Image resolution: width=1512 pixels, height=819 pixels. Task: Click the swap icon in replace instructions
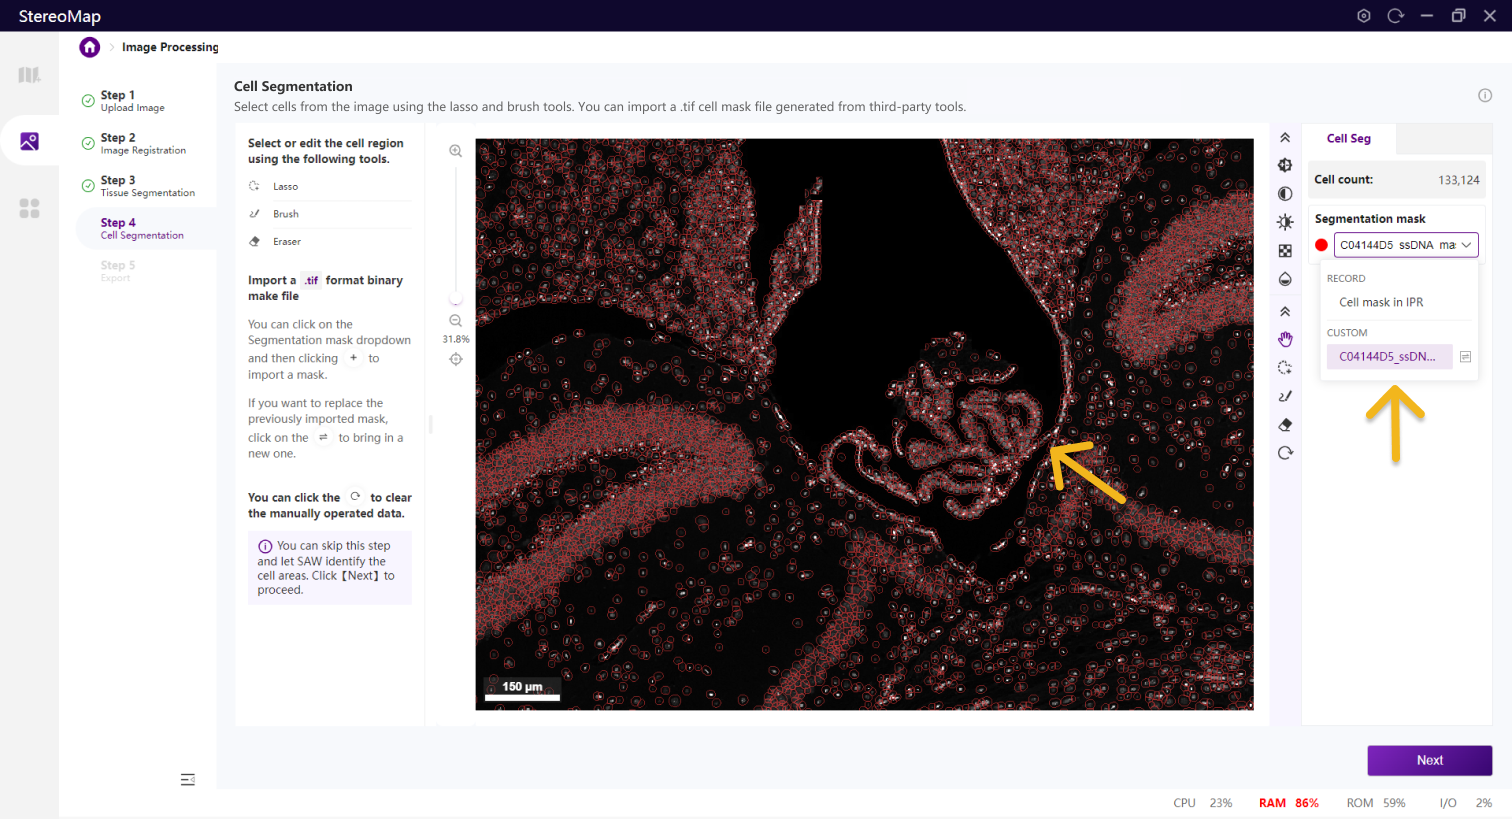click(x=323, y=438)
